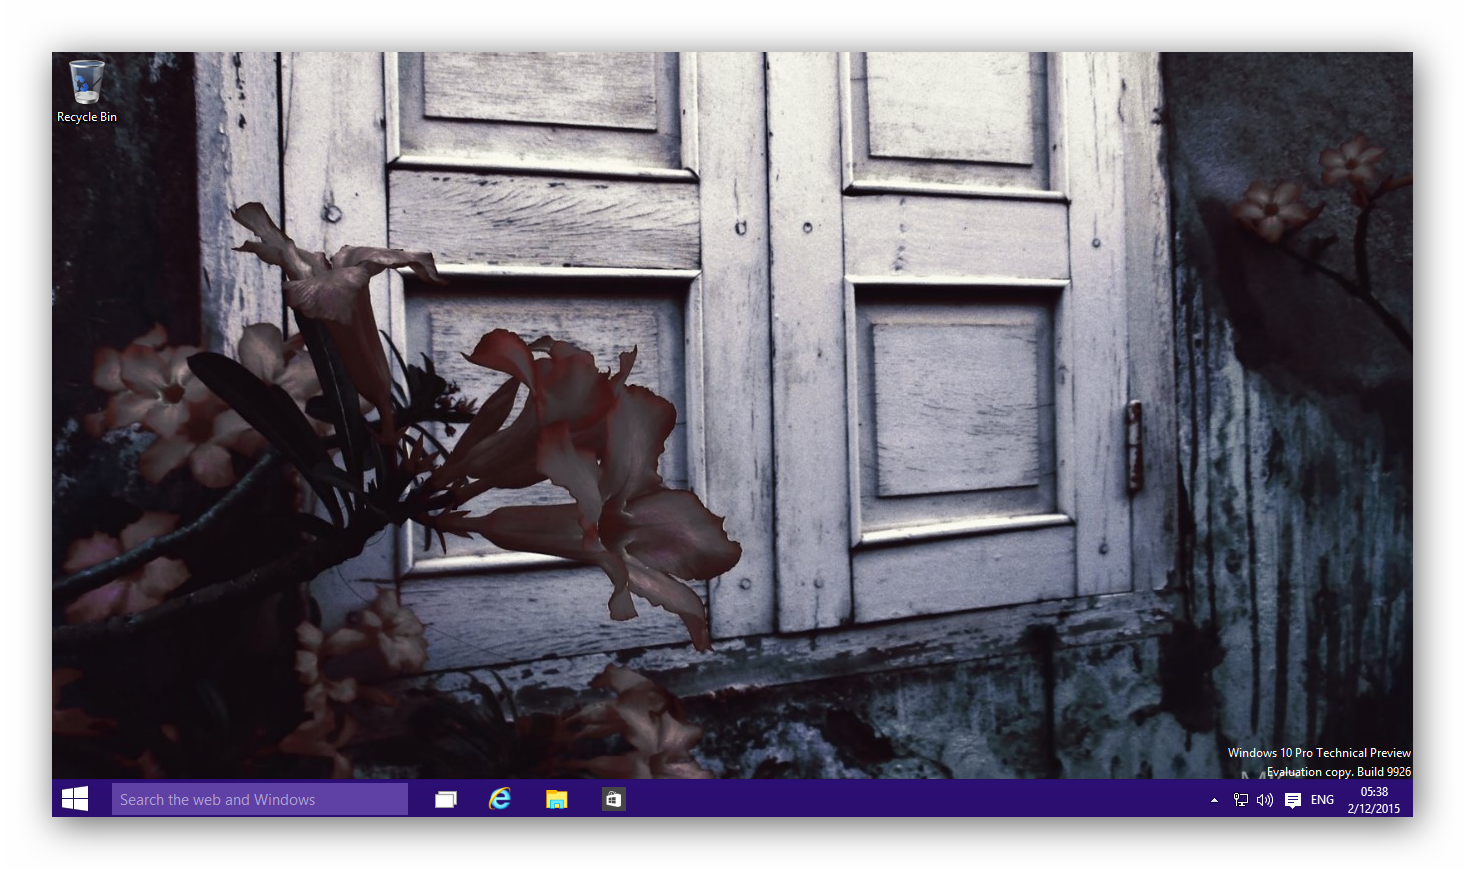1465x869 pixels.
Task: Launch Internet Explorer from the taskbar
Action: click(x=500, y=799)
